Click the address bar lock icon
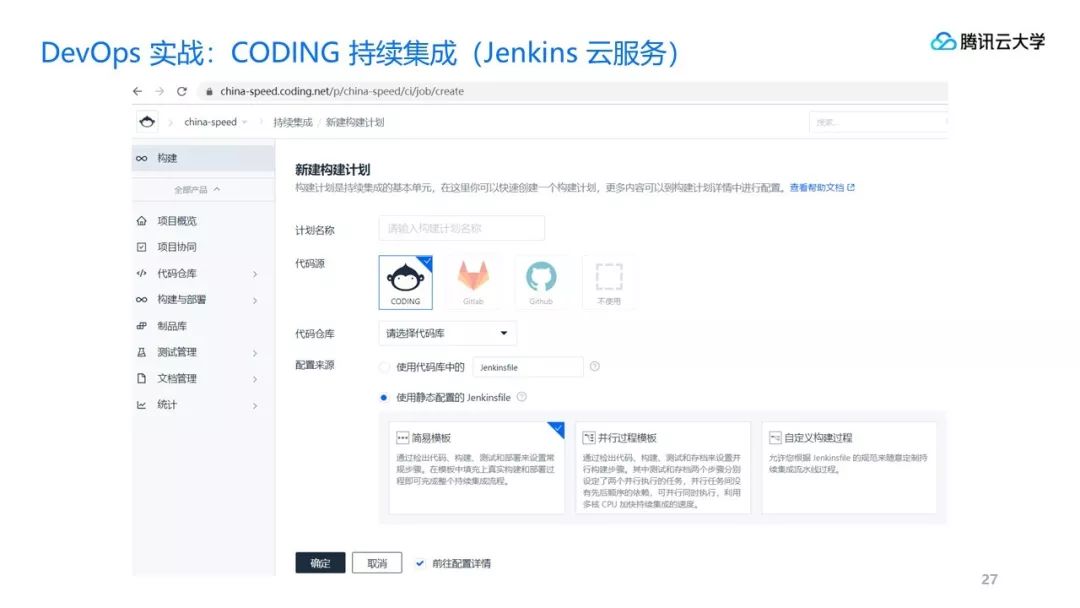 (209, 91)
